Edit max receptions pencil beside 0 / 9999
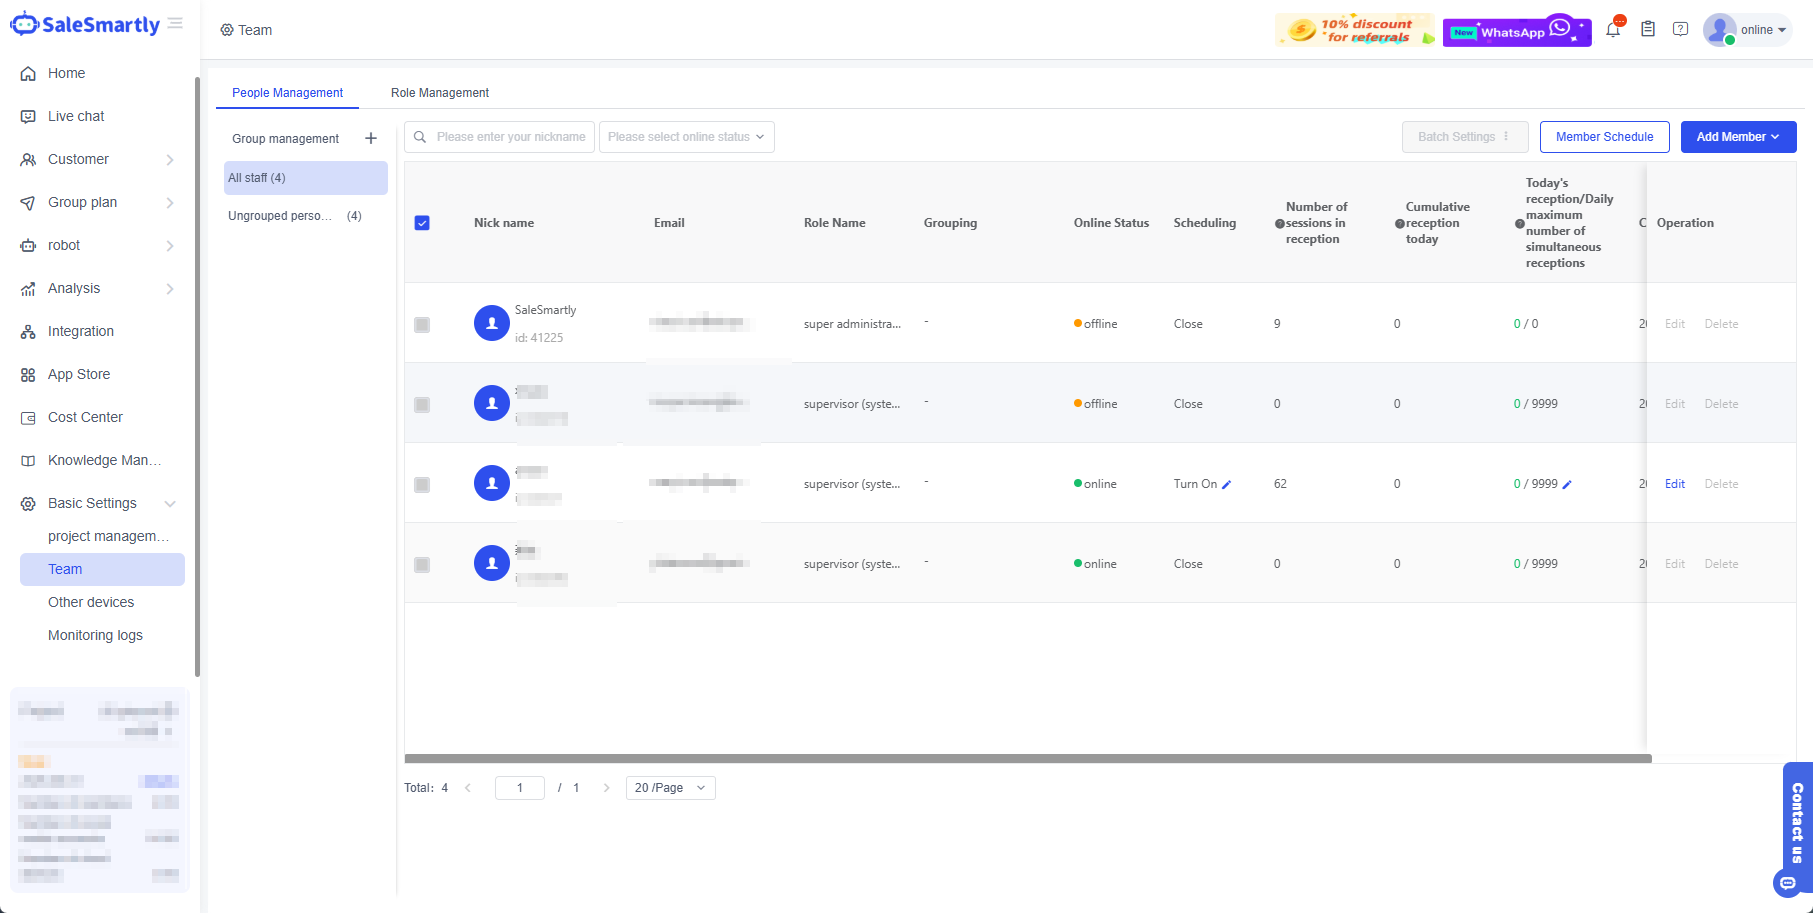Image resolution: width=1813 pixels, height=913 pixels. coord(1567,485)
